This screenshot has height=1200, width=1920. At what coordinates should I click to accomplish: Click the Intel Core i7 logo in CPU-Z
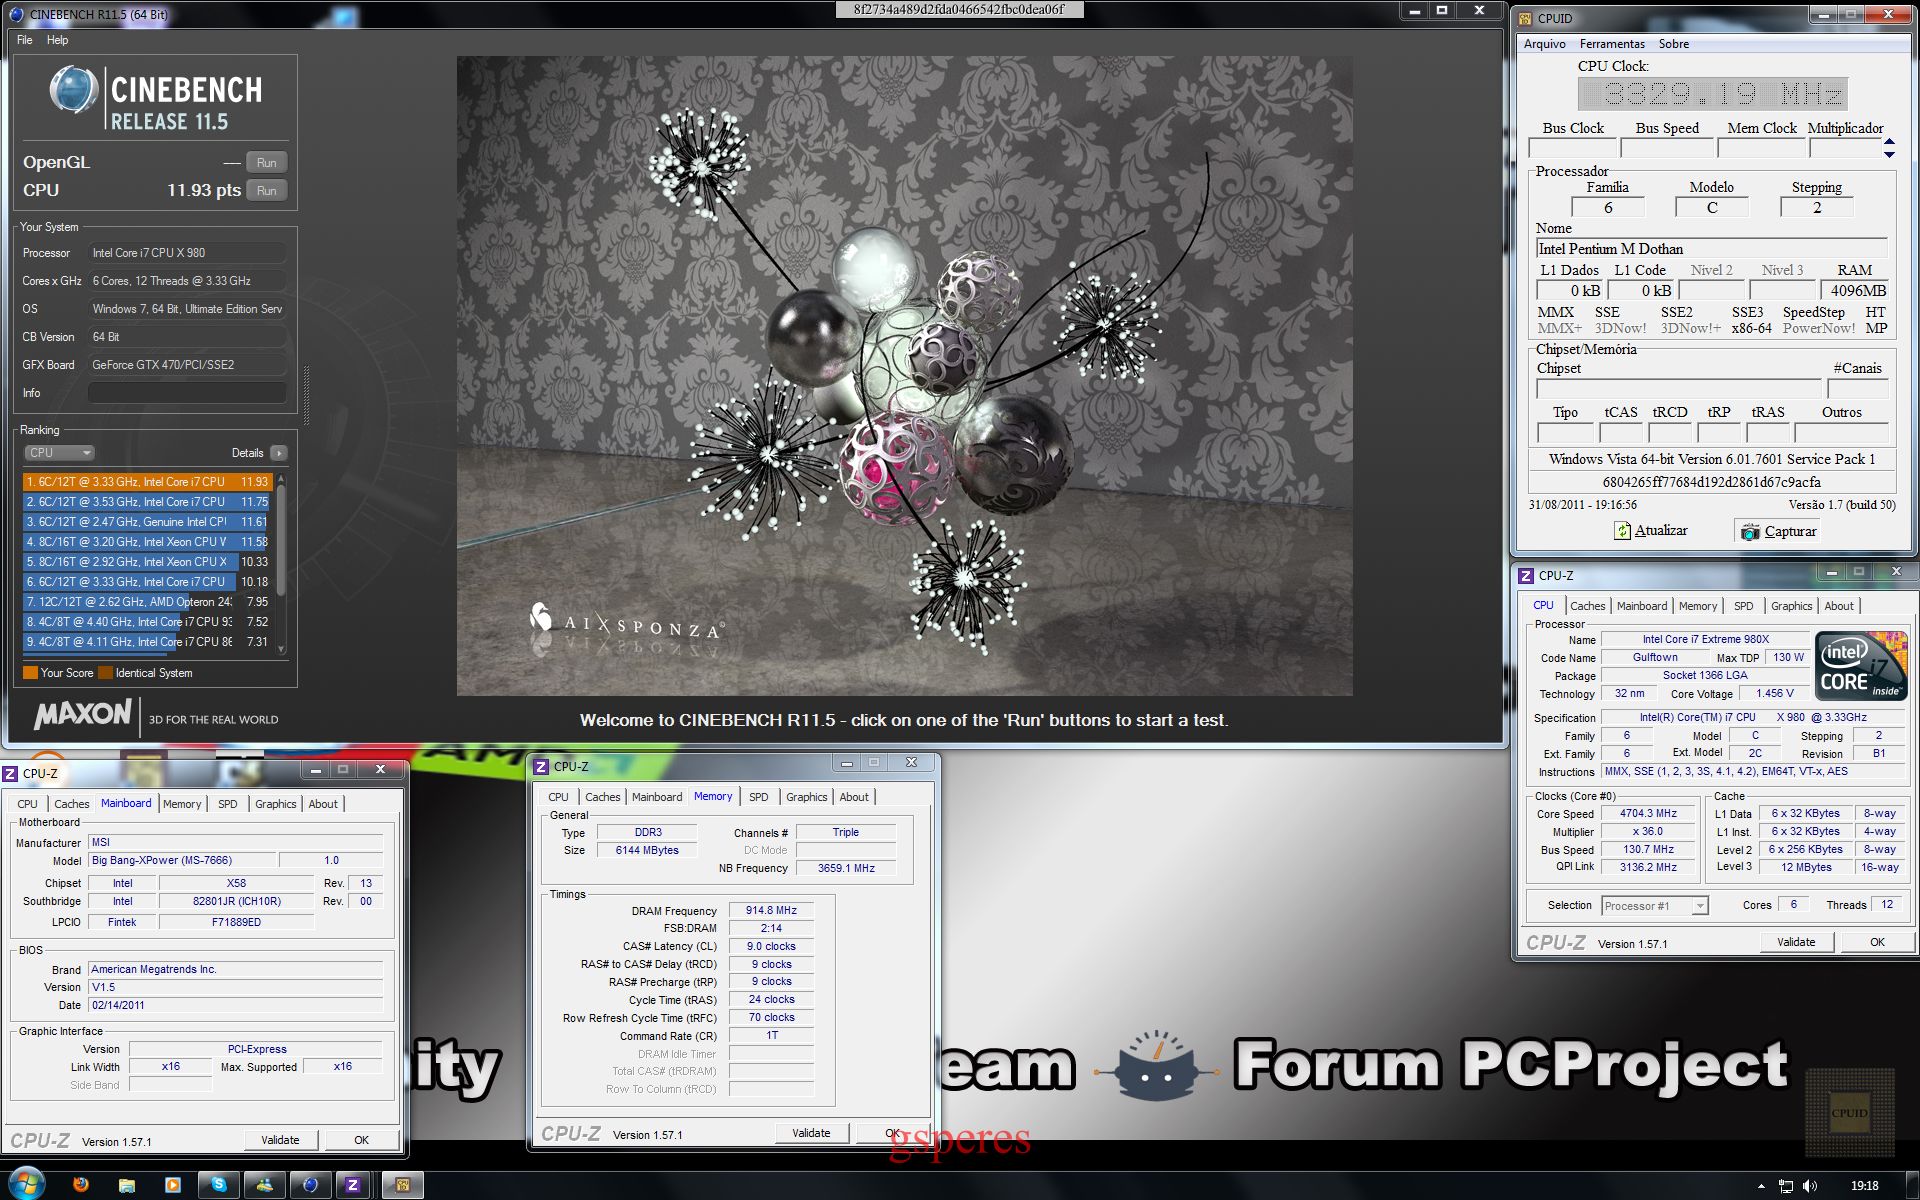[x=1861, y=666]
